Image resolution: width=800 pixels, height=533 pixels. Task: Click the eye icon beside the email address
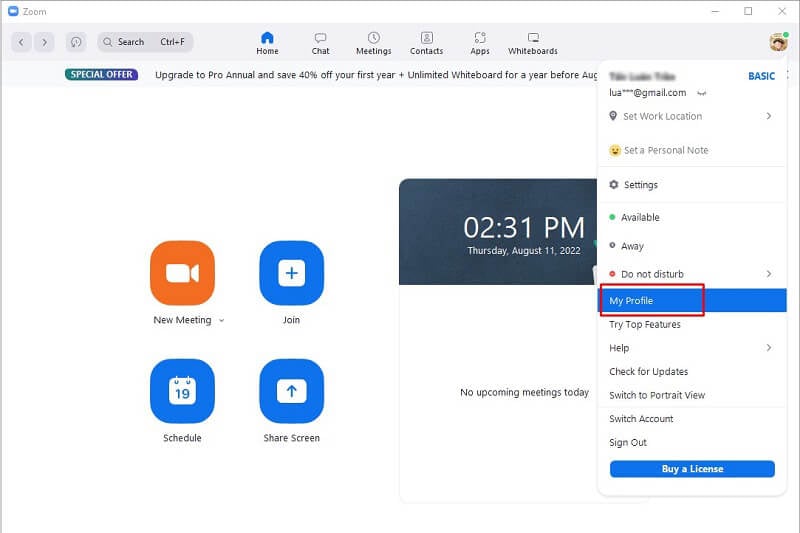pos(702,93)
